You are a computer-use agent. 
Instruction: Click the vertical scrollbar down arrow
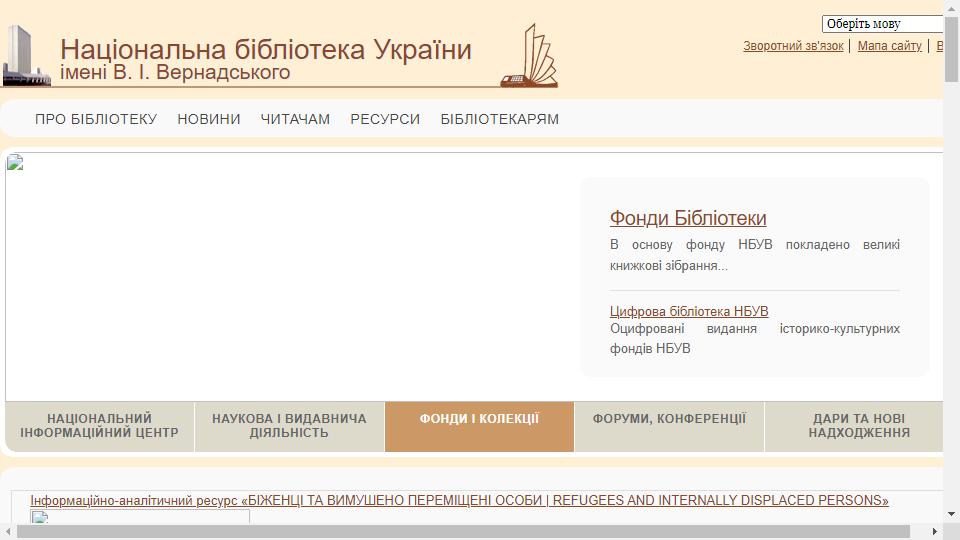pyautogui.click(x=951, y=514)
